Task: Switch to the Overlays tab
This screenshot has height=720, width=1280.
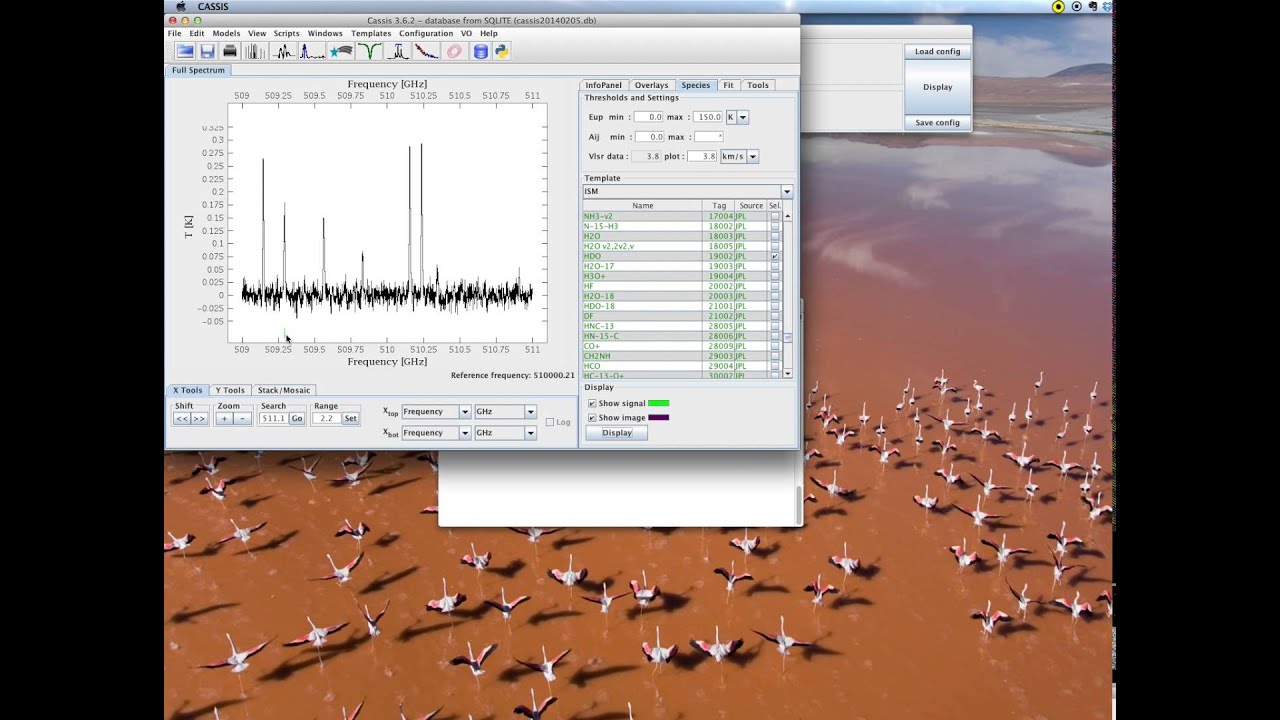Action: point(651,85)
